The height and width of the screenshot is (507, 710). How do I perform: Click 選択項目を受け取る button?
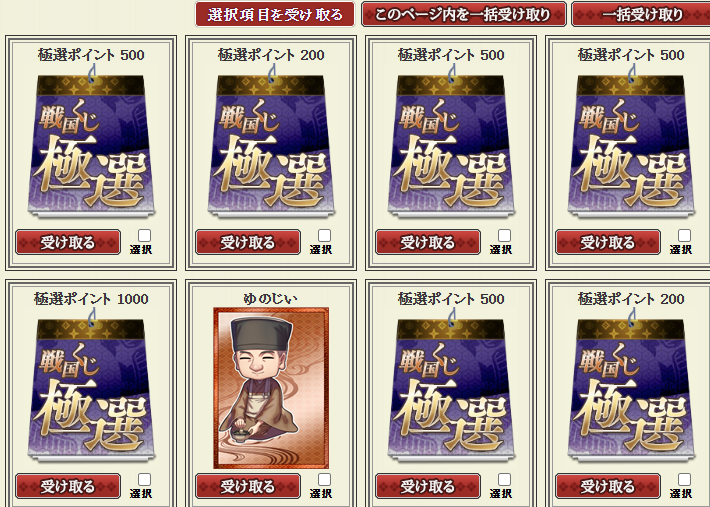pos(275,14)
